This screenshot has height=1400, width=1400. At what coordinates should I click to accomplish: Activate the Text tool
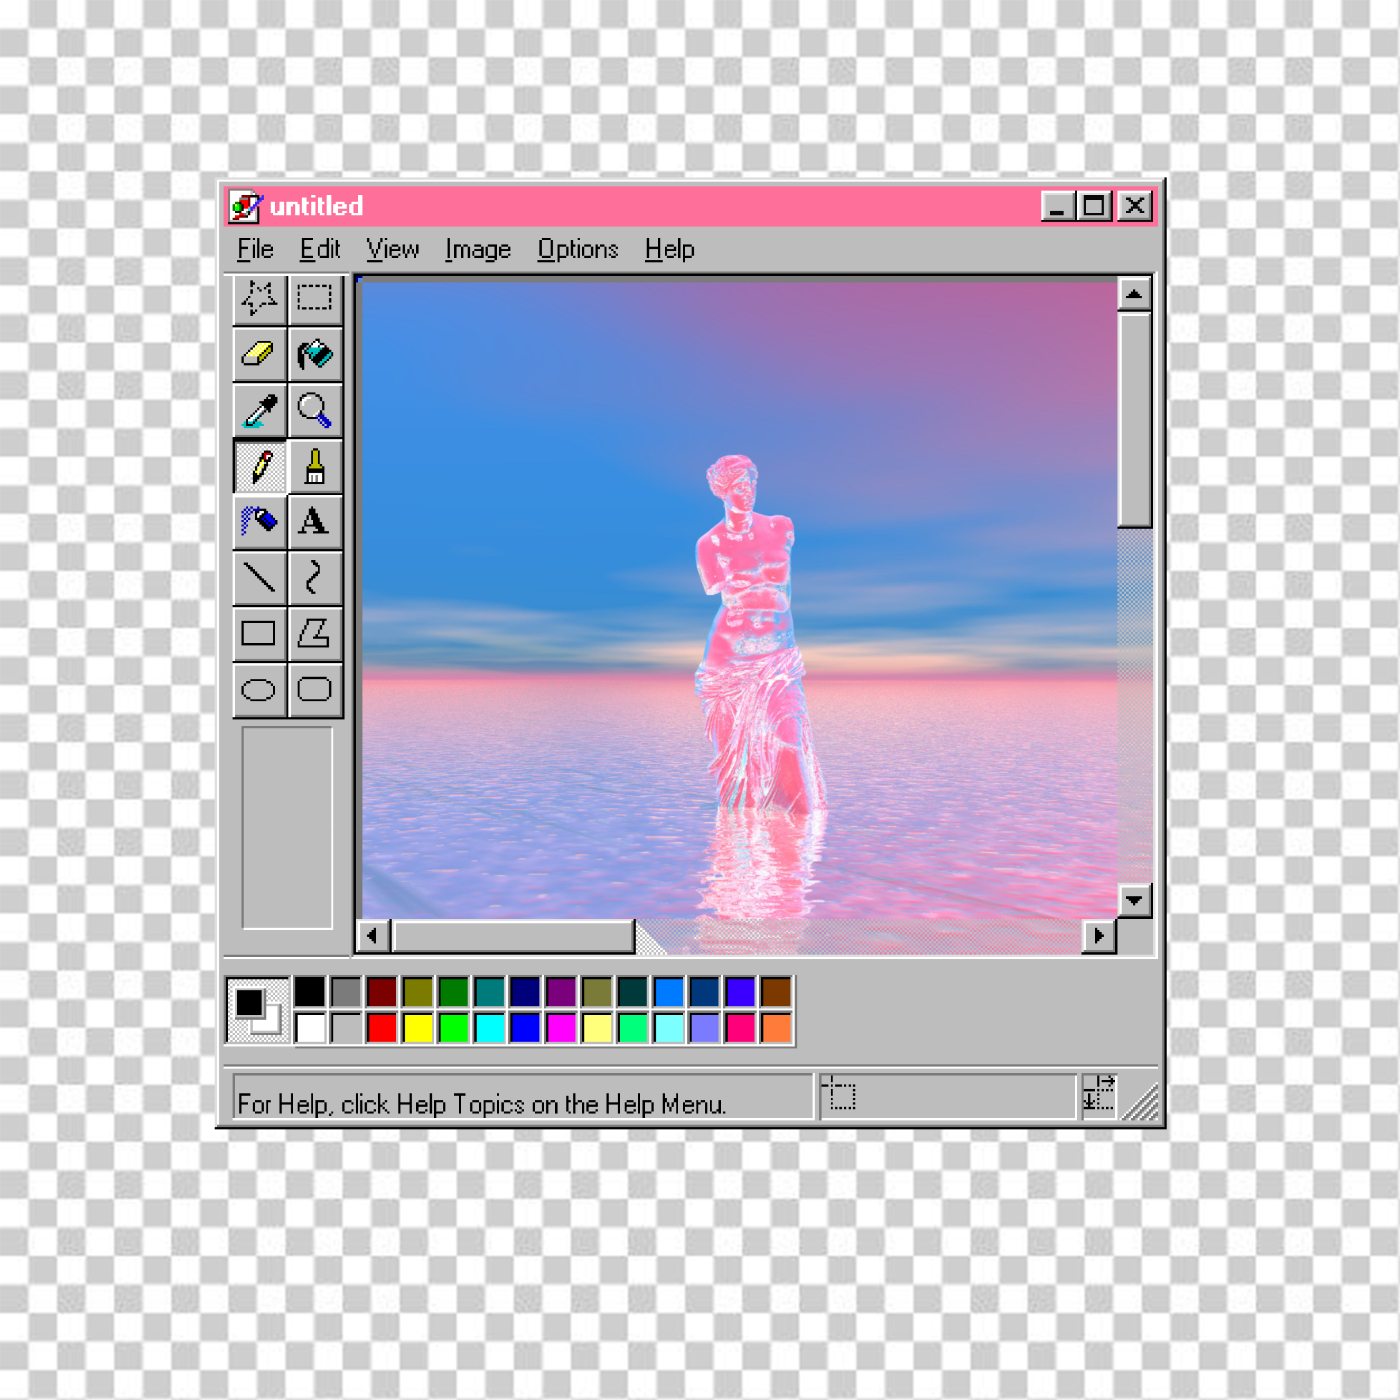point(315,521)
